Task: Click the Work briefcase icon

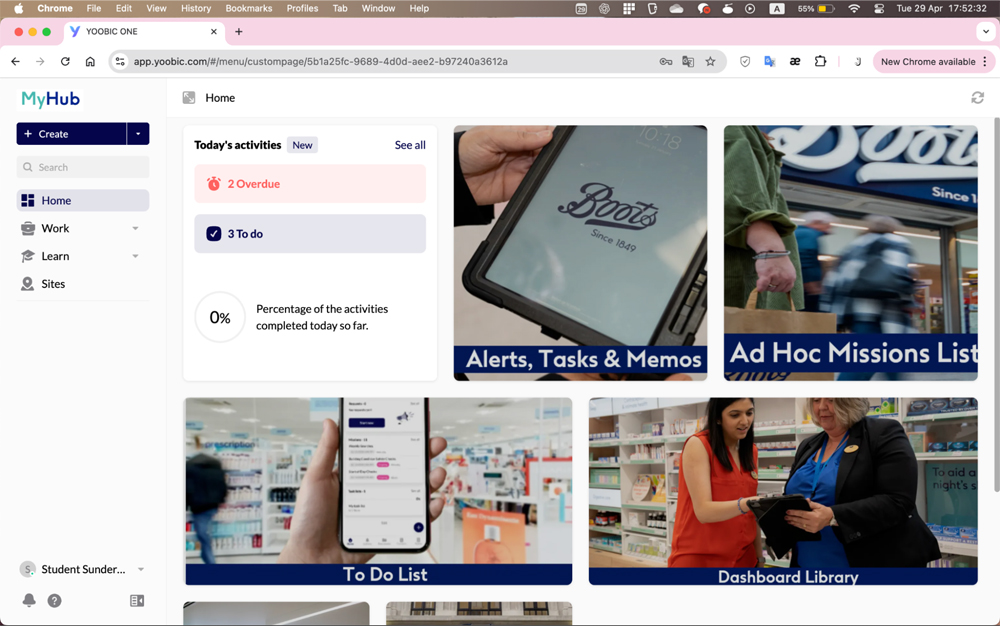Action: click(27, 228)
